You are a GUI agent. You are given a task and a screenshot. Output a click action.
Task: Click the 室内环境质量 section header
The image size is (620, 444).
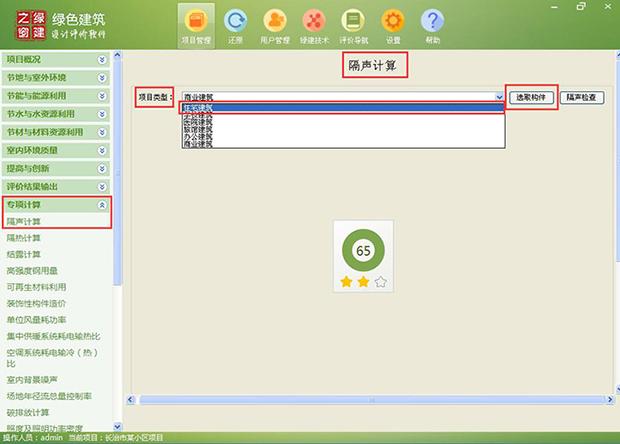pos(56,151)
